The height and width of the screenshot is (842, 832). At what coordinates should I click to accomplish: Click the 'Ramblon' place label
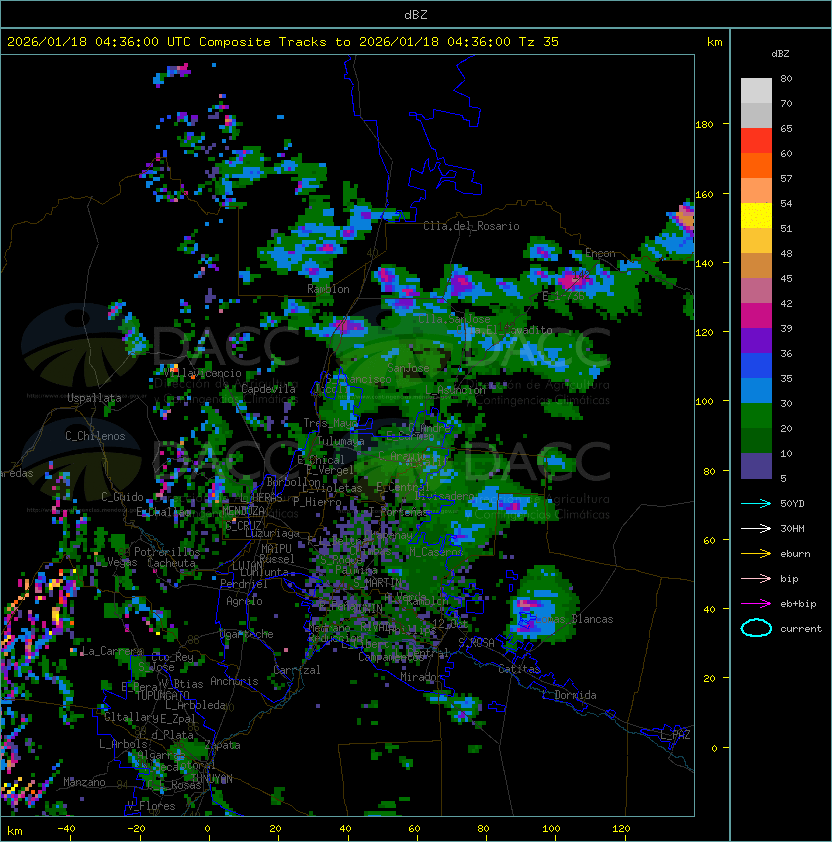tap(328, 289)
